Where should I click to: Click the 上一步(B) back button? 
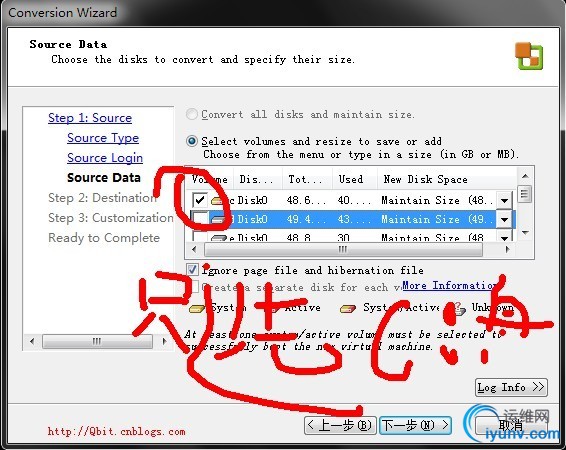340,425
